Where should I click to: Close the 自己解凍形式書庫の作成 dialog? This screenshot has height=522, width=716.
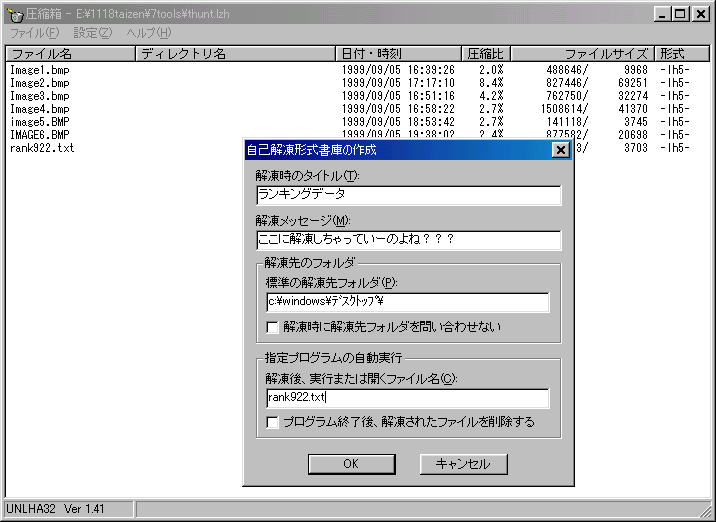[x=560, y=150]
